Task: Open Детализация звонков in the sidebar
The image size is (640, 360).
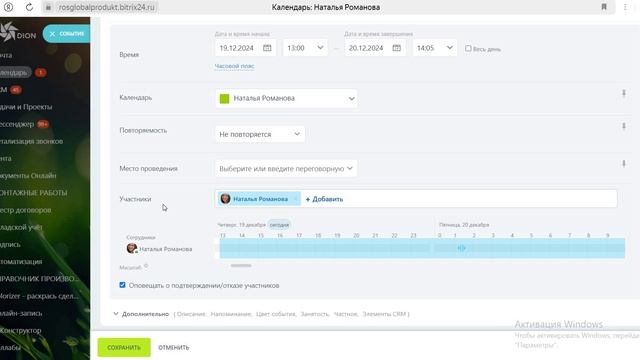Action: coord(31,141)
